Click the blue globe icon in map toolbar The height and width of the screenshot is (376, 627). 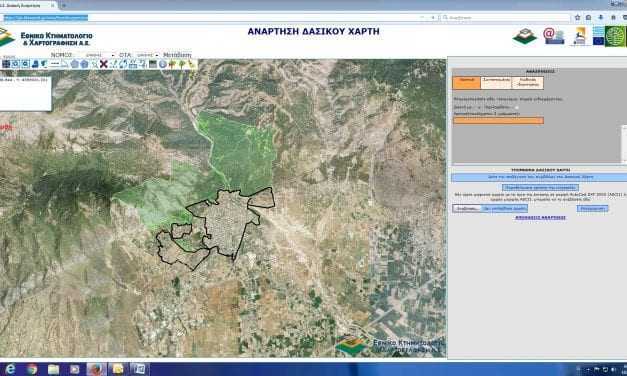coord(163,64)
